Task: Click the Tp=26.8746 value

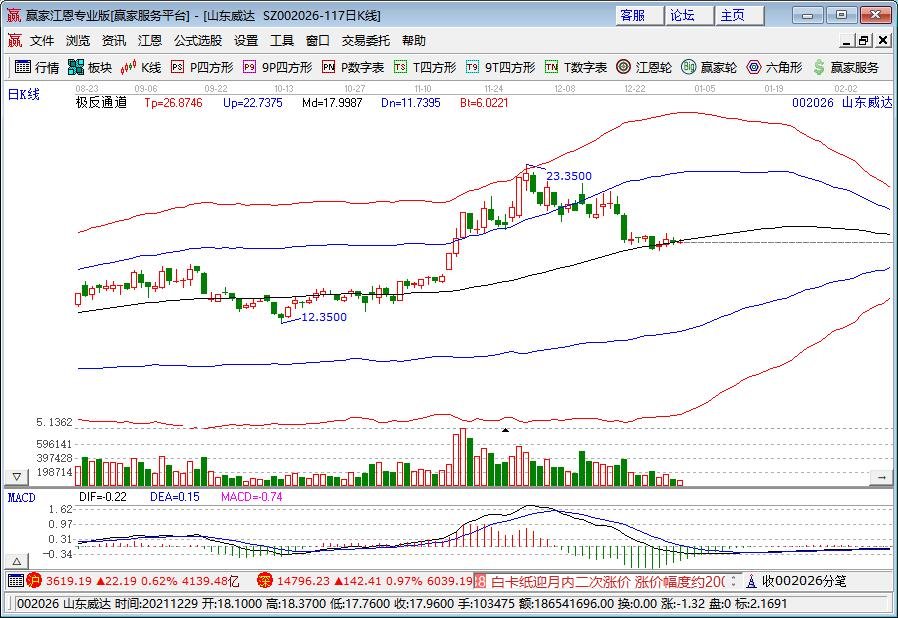Action: pos(174,103)
